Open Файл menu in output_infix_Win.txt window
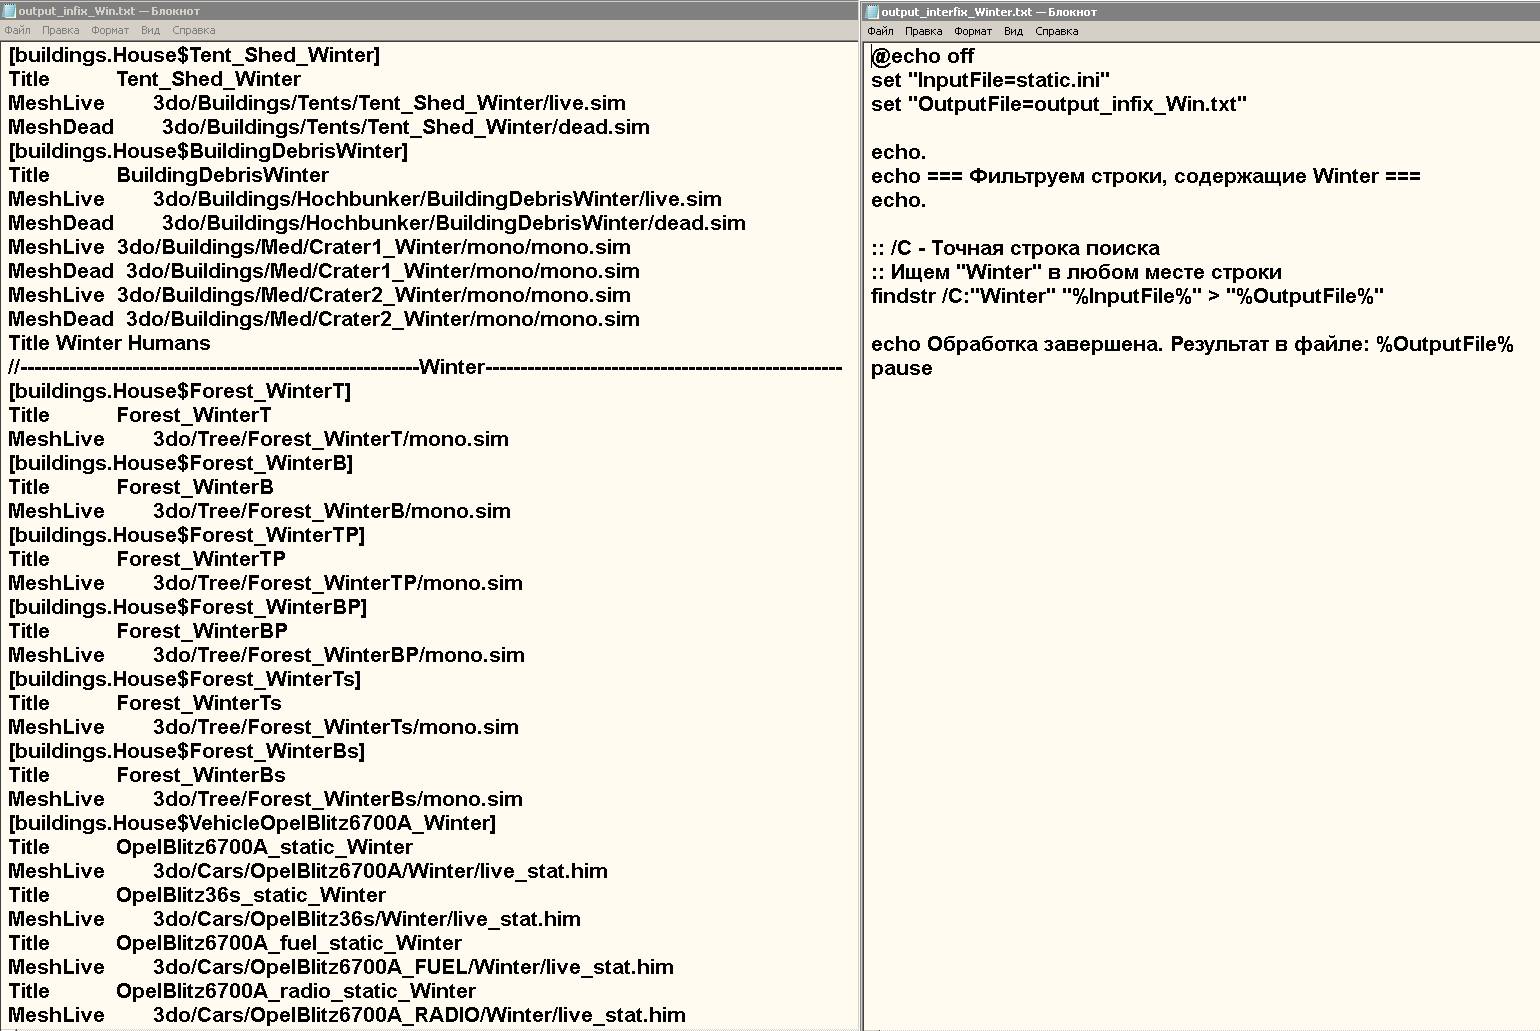Image resolution: width=1540 pixels, height=1031 pixels. pos(17,30)
